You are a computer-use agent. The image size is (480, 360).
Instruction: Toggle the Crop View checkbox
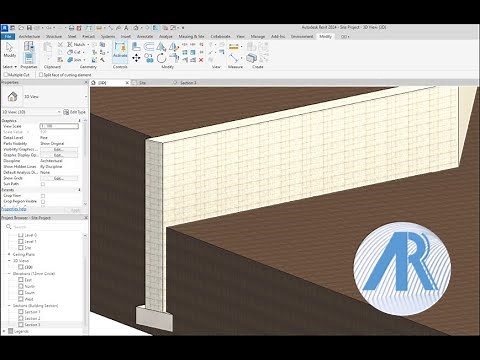point(43,196)
